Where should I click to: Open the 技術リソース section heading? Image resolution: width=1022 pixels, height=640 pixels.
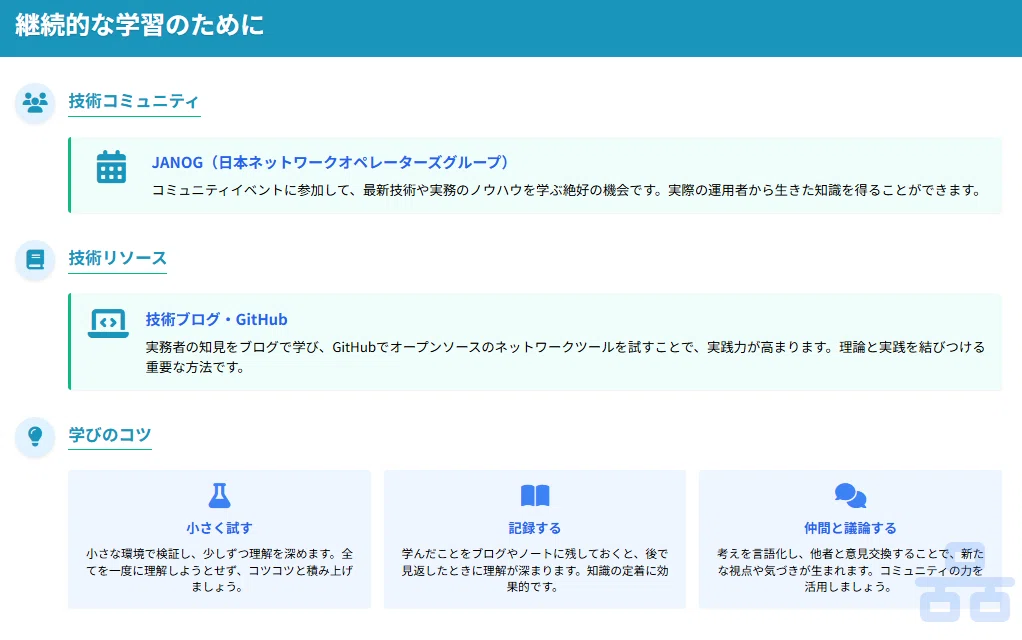coord(117,258)
